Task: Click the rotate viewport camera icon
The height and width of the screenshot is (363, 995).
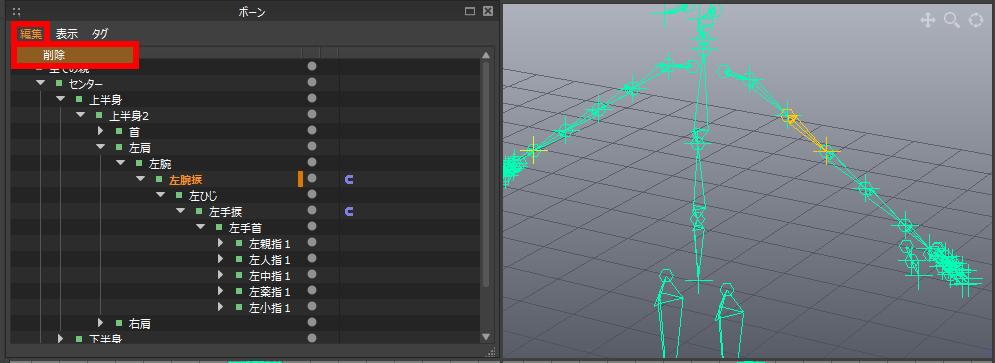Action: [x=975, y=20]
